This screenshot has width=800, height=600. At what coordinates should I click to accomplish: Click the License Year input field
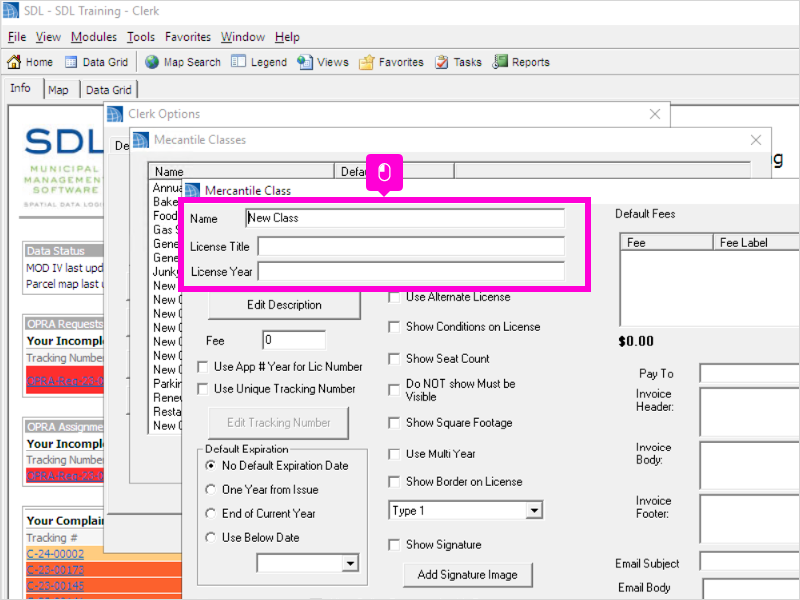411,271
